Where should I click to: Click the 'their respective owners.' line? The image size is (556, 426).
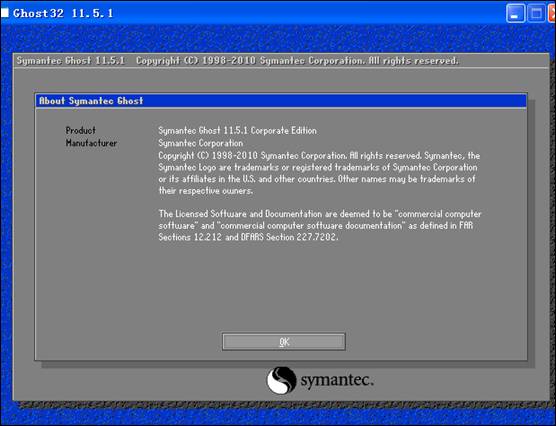coord(206,191)
